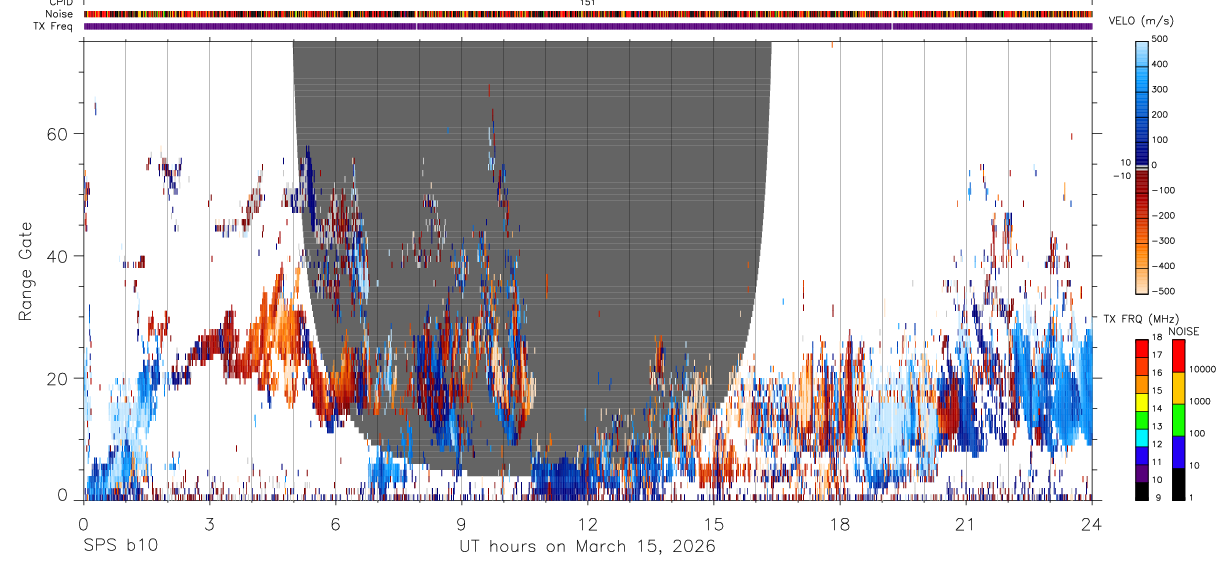
Task: Click the x-axis hour label "15"
Action: (x=713, y=524)
